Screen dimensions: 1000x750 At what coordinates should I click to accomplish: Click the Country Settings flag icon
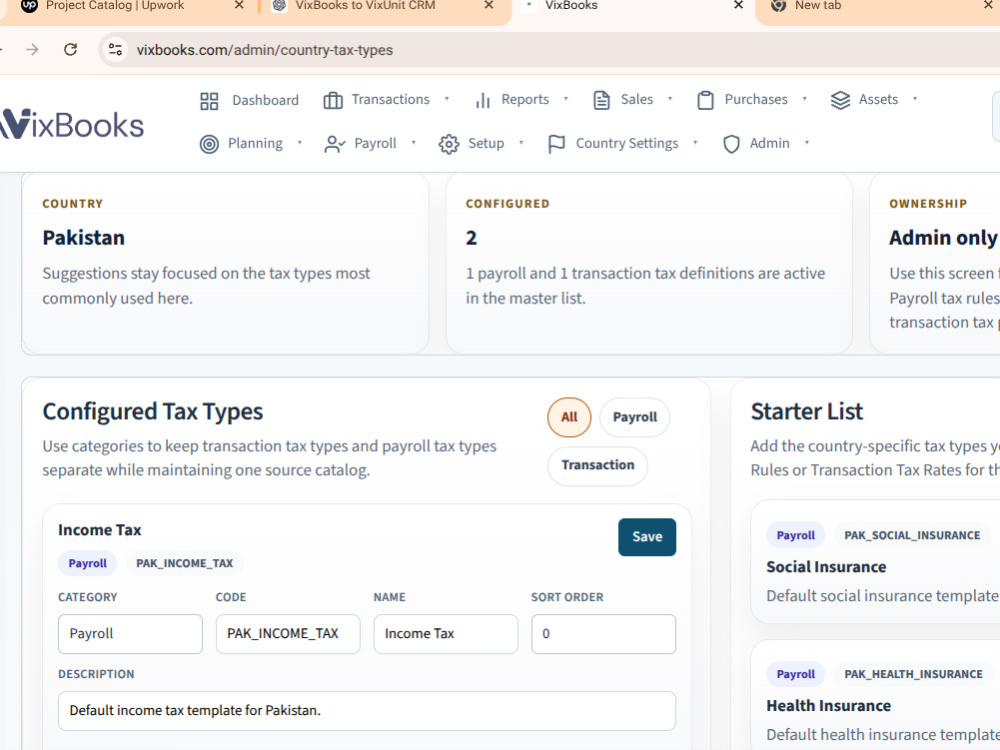(557, 144)
